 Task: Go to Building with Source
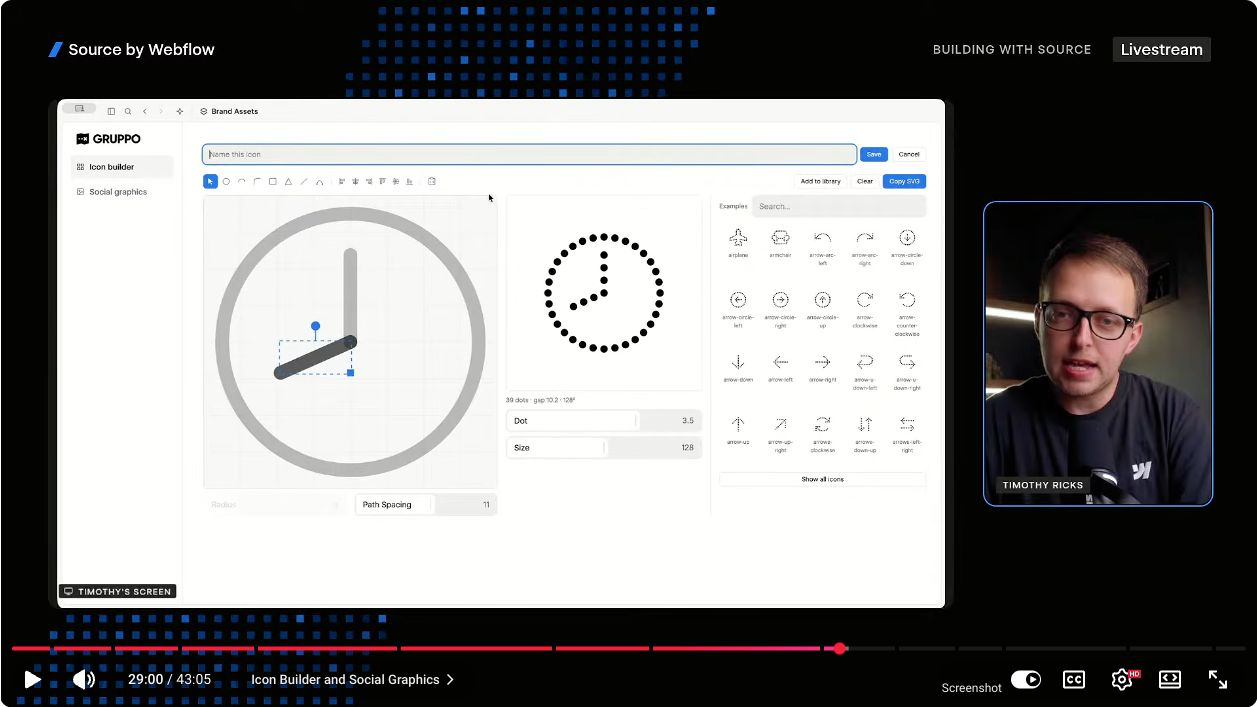(1012, 49)
